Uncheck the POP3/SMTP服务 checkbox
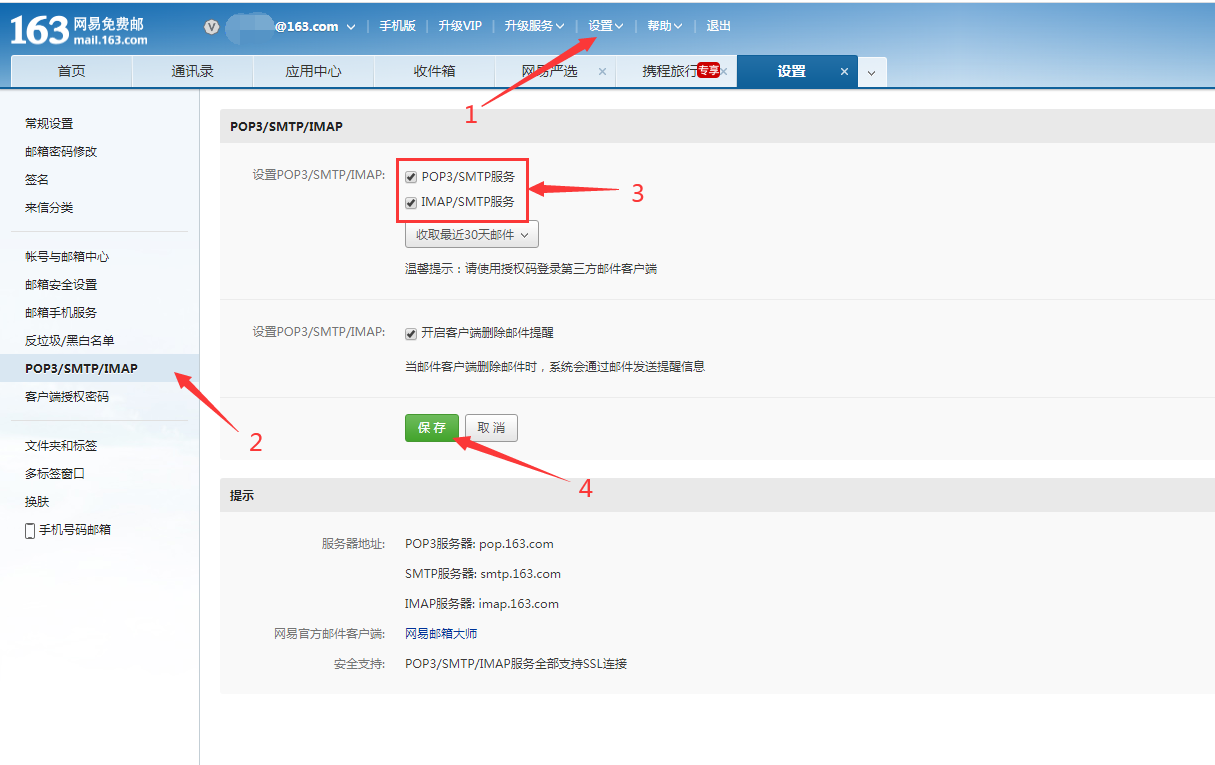The image size is (1215, 765). coord(411,177)
